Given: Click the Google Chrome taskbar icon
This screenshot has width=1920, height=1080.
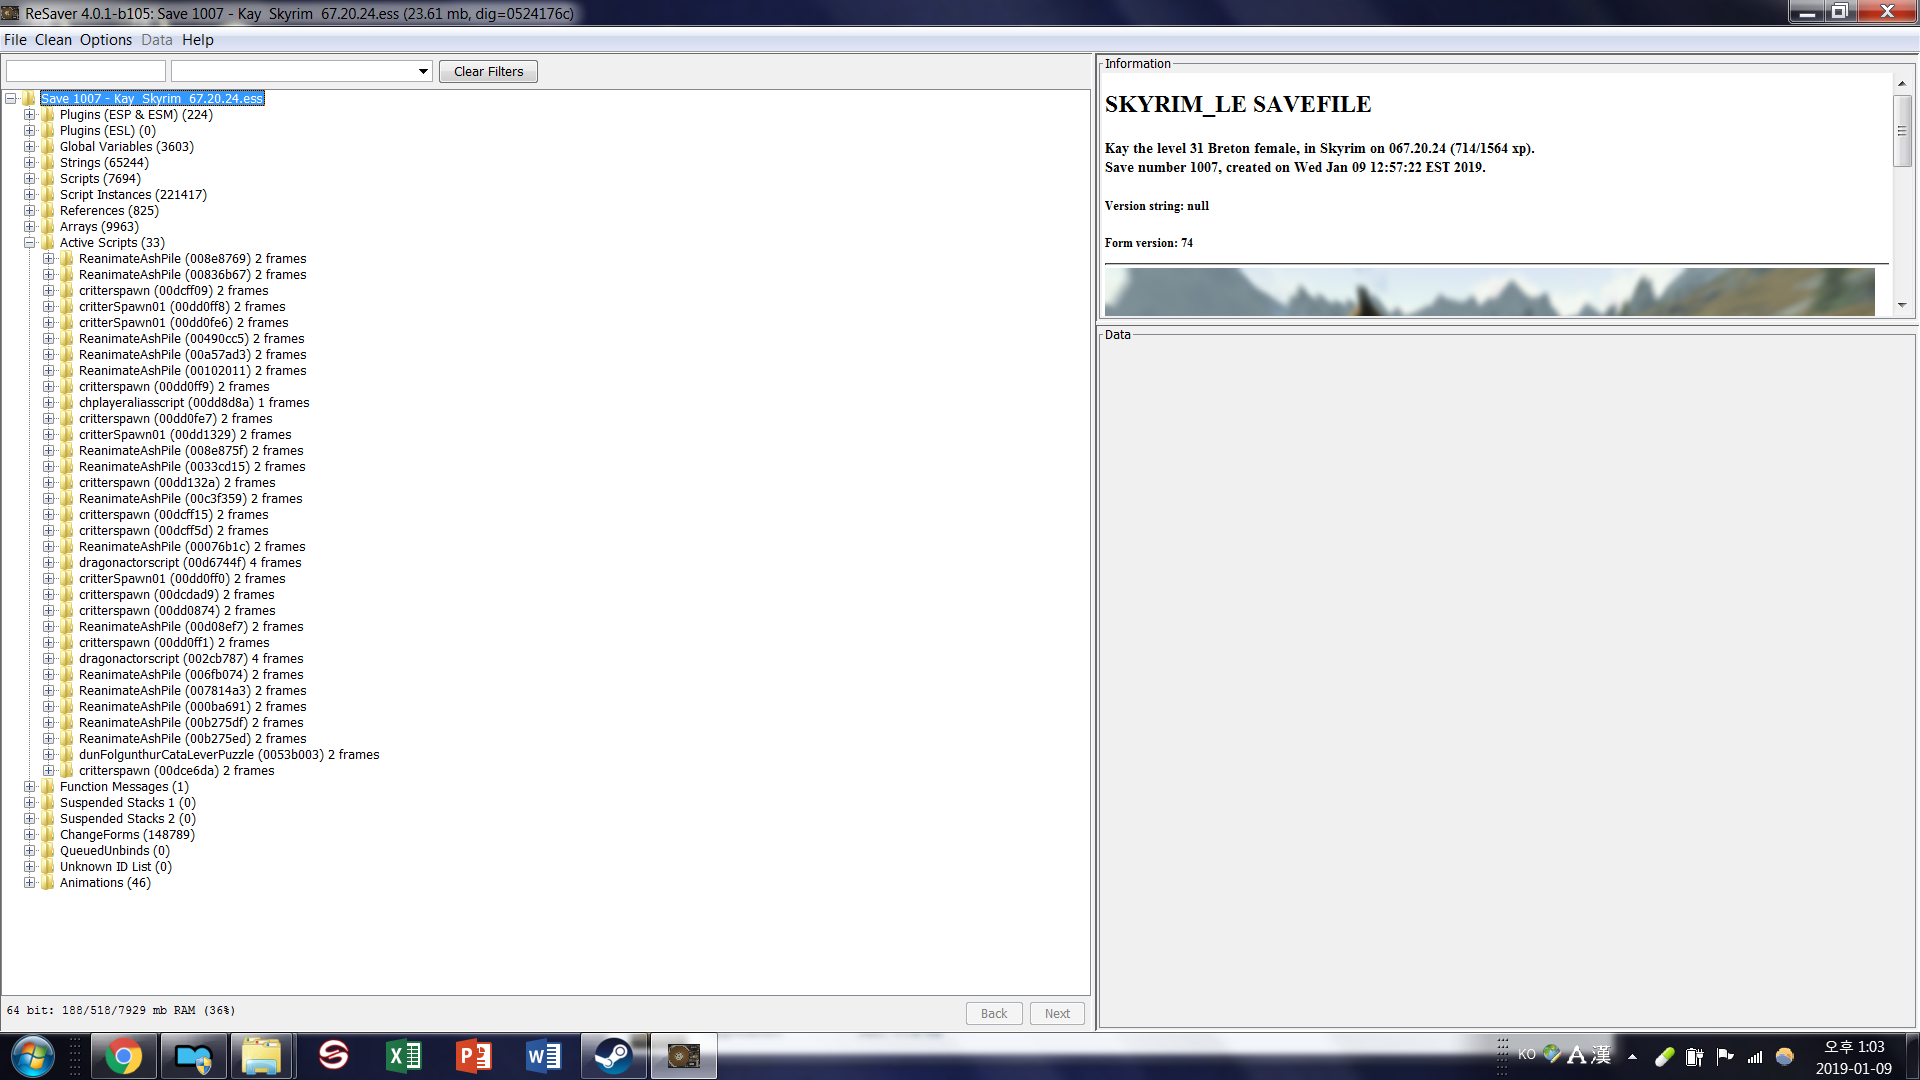Looking at the screenshot, I should tap(123, 1056).
